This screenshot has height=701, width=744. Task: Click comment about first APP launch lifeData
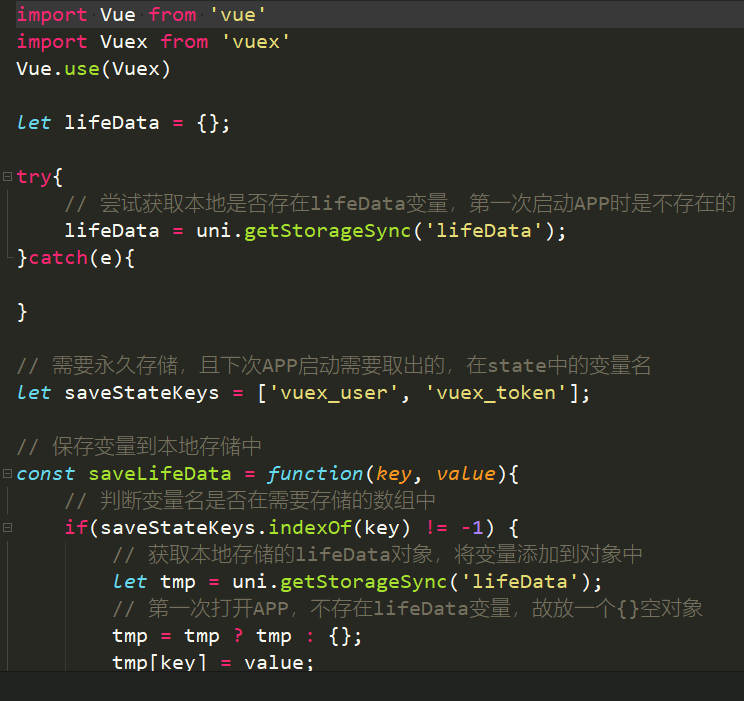coord(400,204)
